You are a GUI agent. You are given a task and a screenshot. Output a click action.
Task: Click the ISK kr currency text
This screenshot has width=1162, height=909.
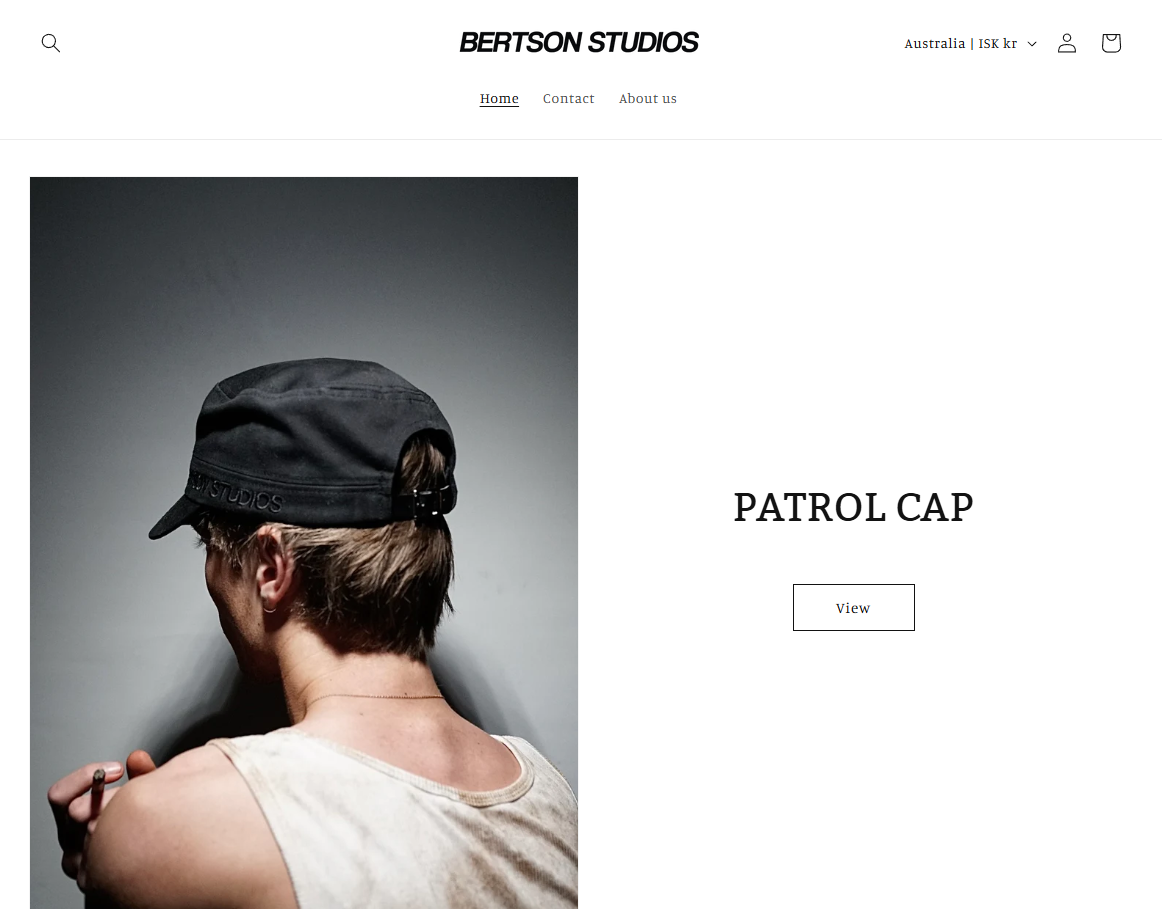pyautogui.click(x=997, y=44)
